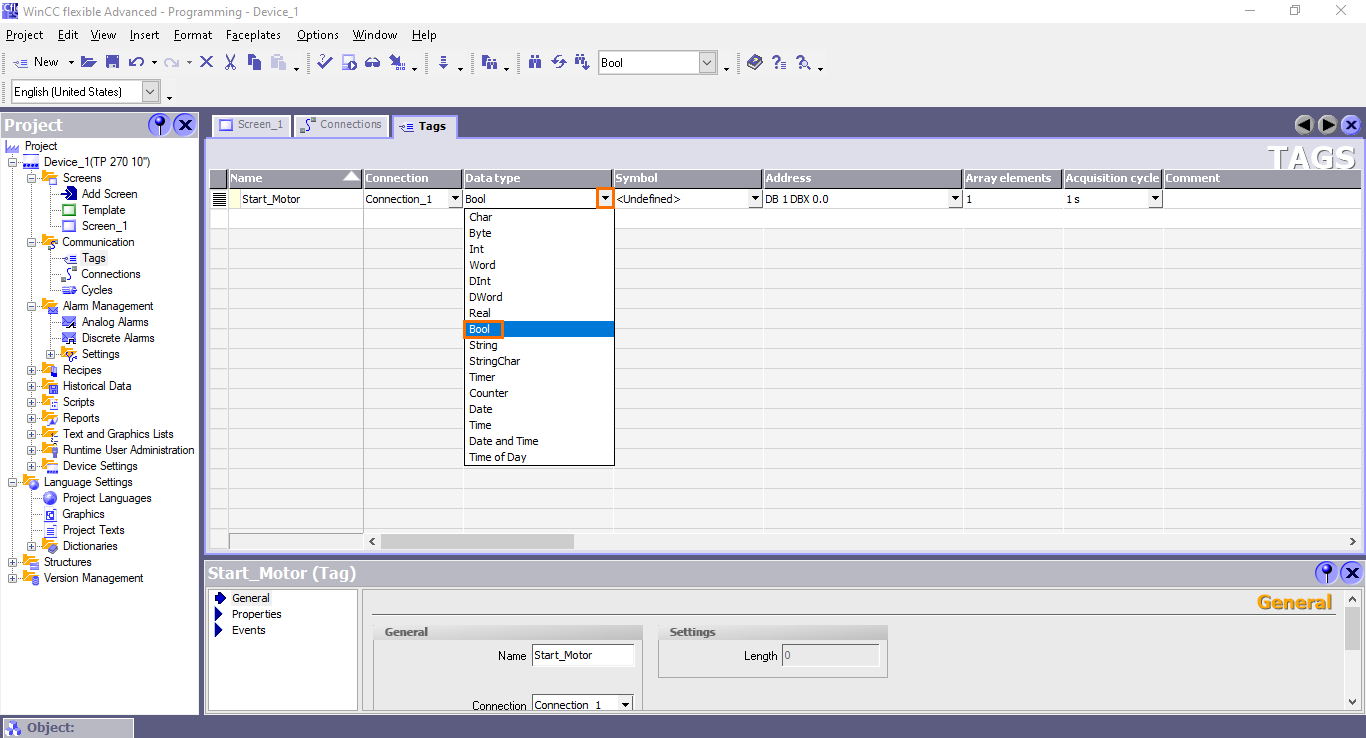Open the Help book icon
This screenshot has height=738, width=1366.
click(x=754, y=62)
